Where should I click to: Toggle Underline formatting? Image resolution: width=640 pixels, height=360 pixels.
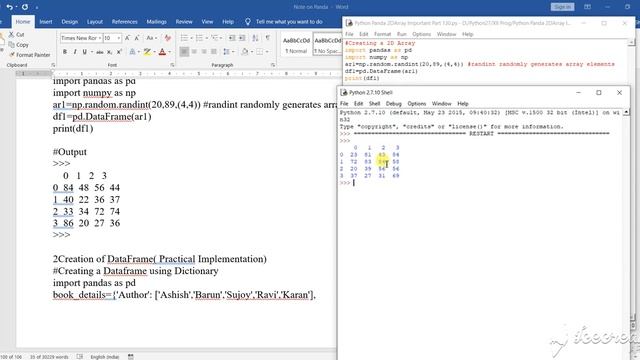pyautogui.click(x=84, y=52)
